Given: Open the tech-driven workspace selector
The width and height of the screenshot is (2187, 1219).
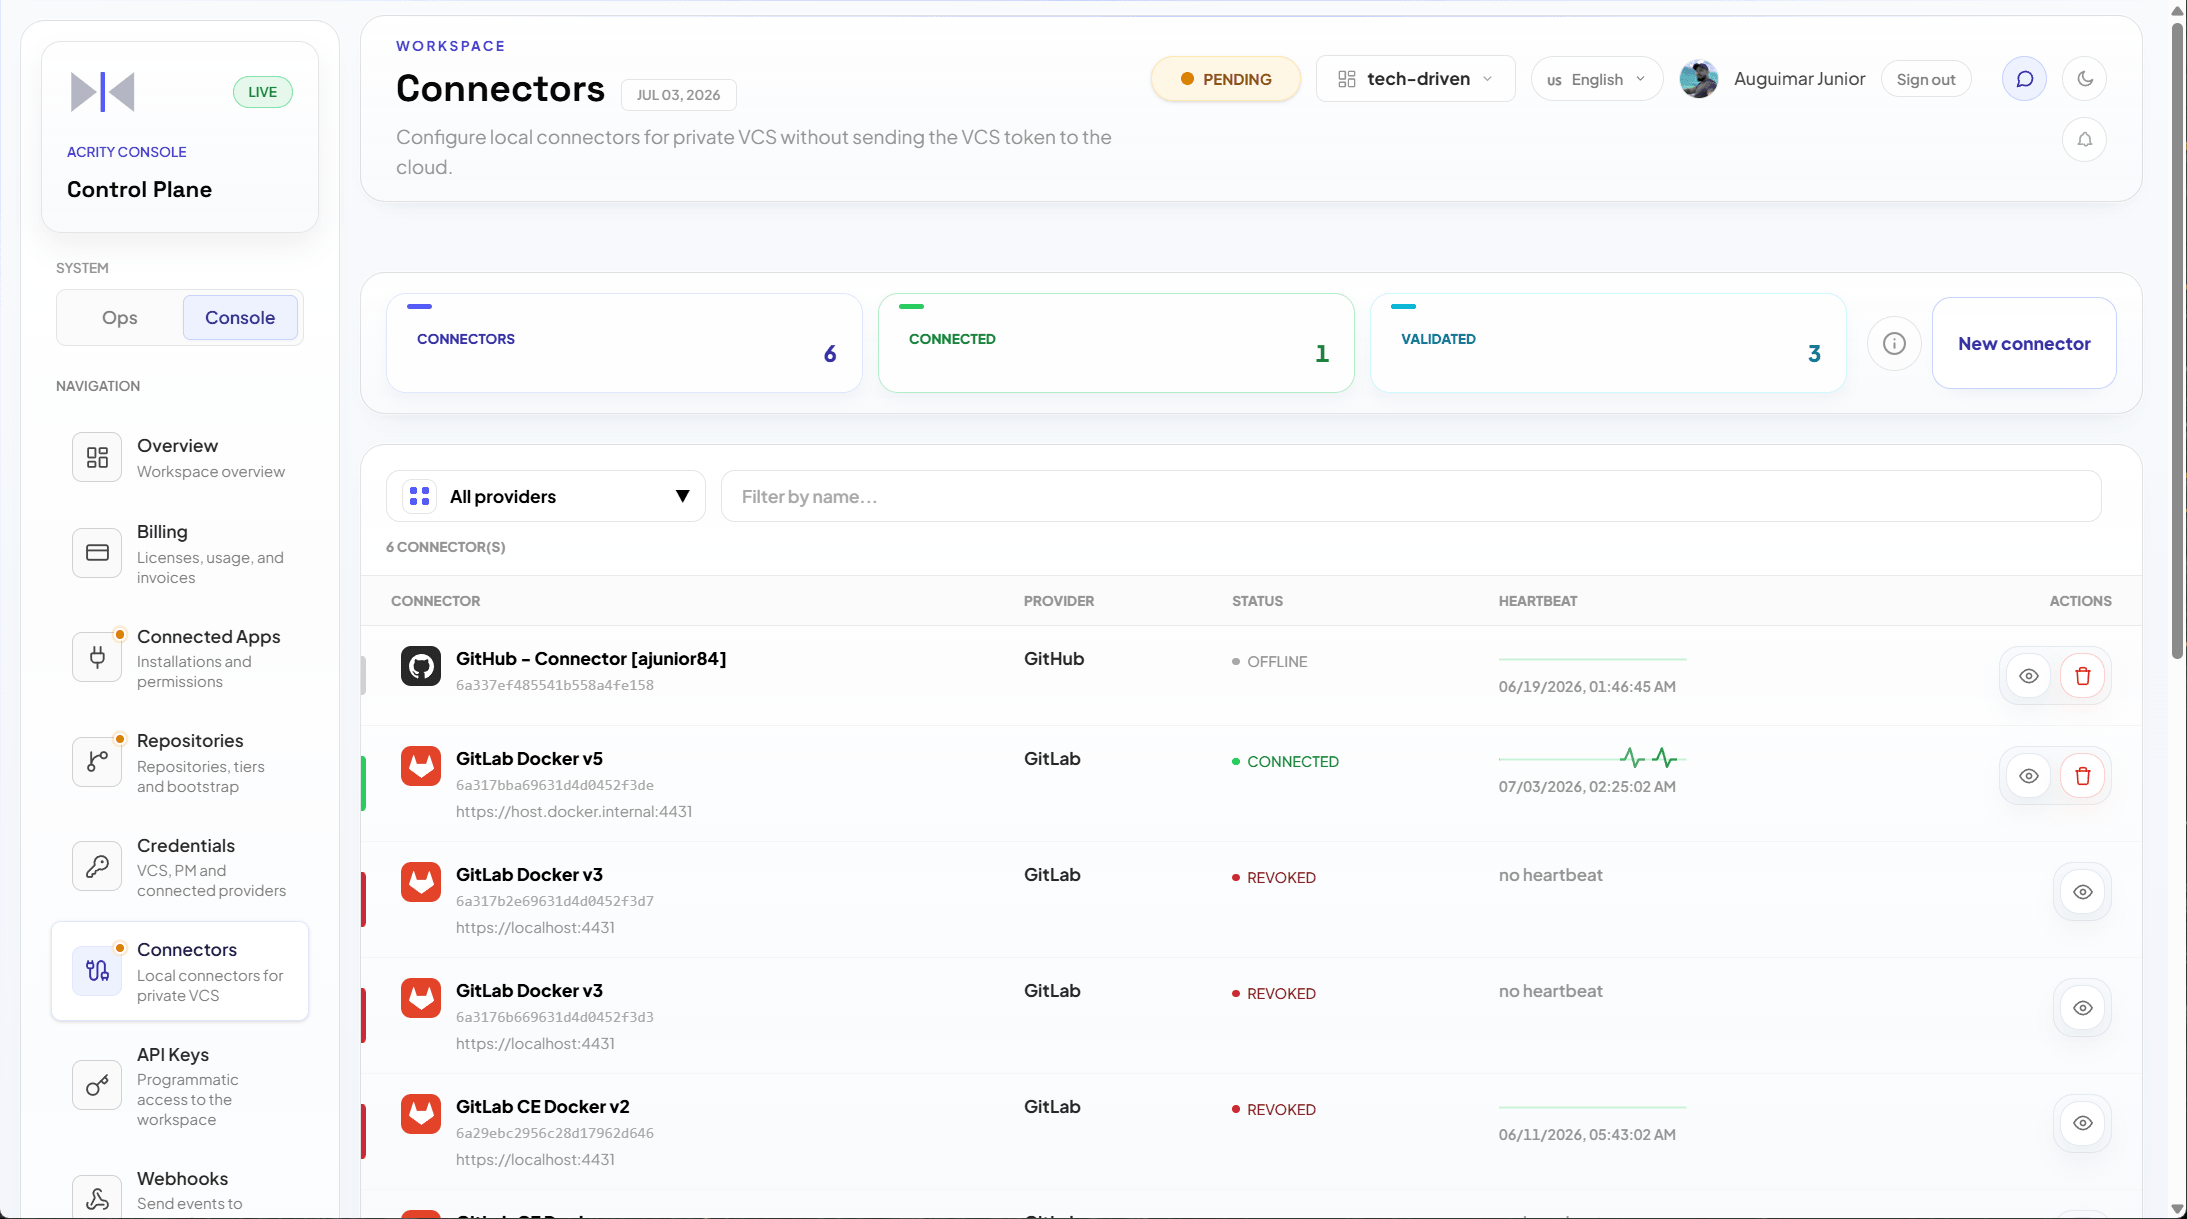Looking at the screenshot, I should point(1415,79).
